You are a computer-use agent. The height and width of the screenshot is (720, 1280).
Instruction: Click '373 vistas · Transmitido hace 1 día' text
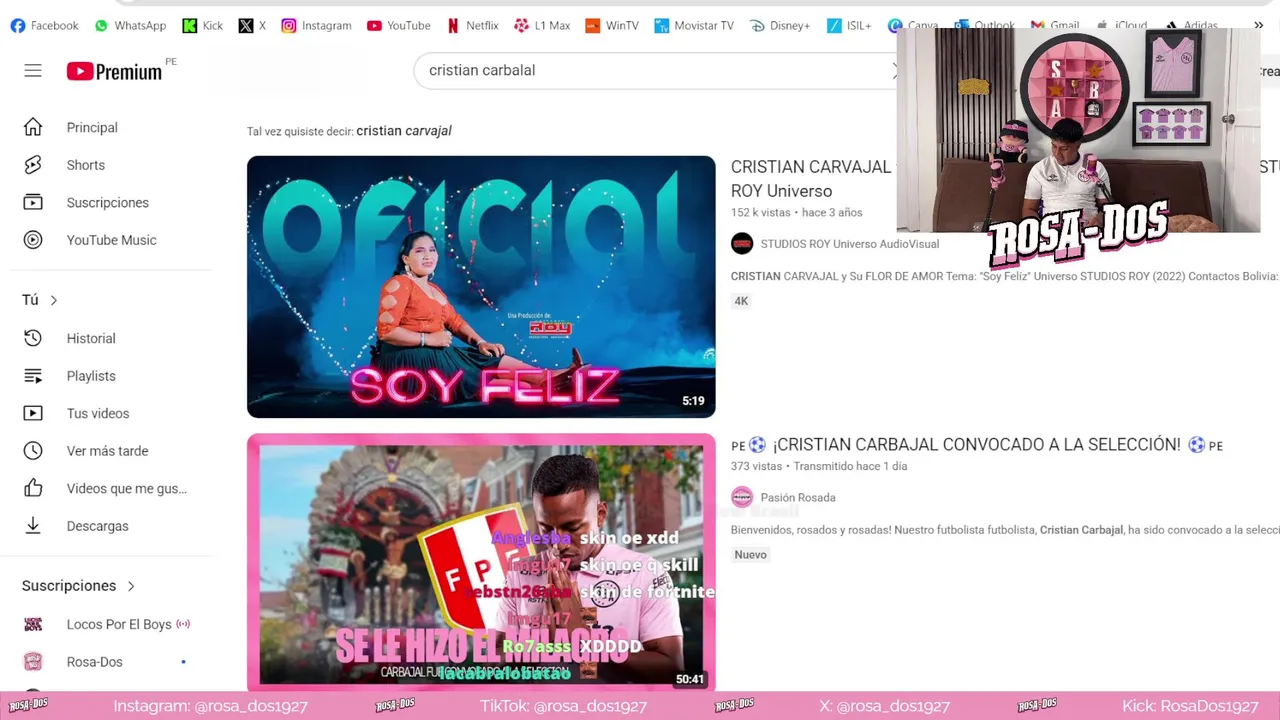point(819,466)
